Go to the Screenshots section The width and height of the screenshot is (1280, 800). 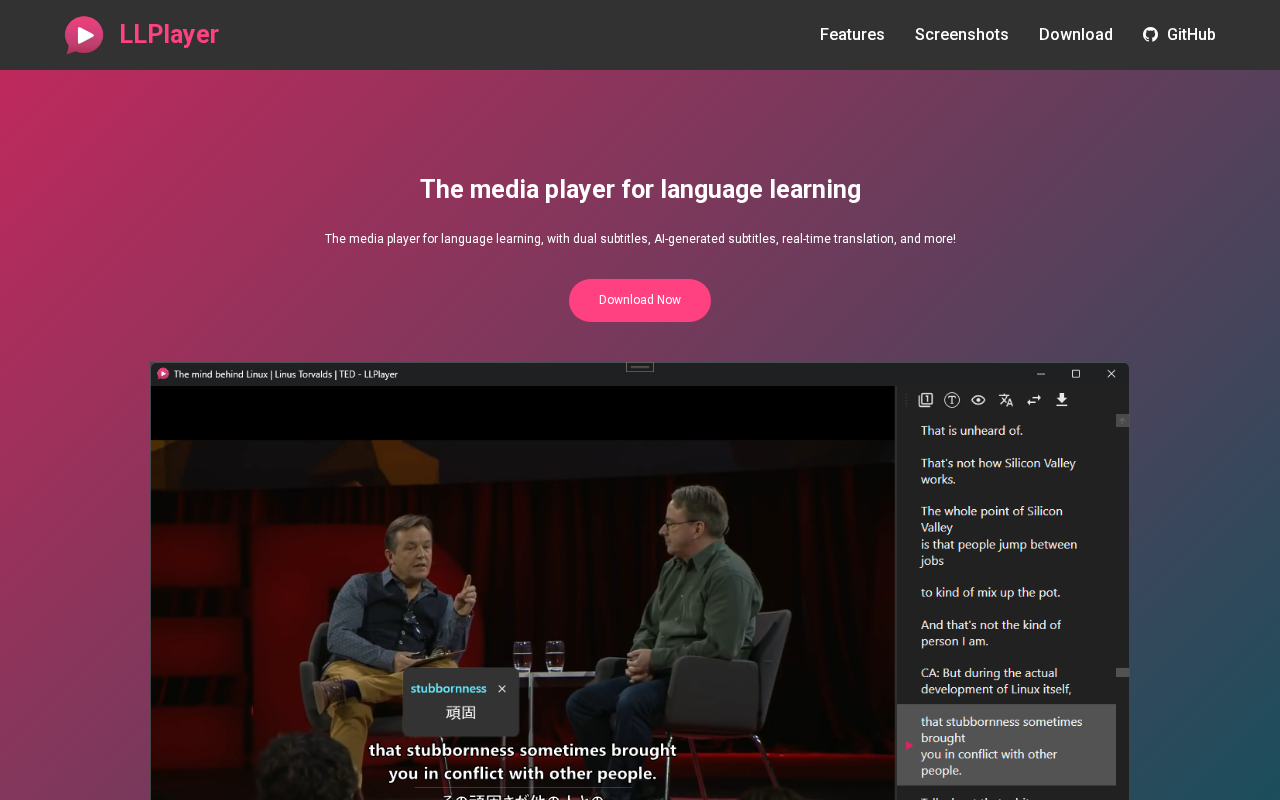coord(962,35)
